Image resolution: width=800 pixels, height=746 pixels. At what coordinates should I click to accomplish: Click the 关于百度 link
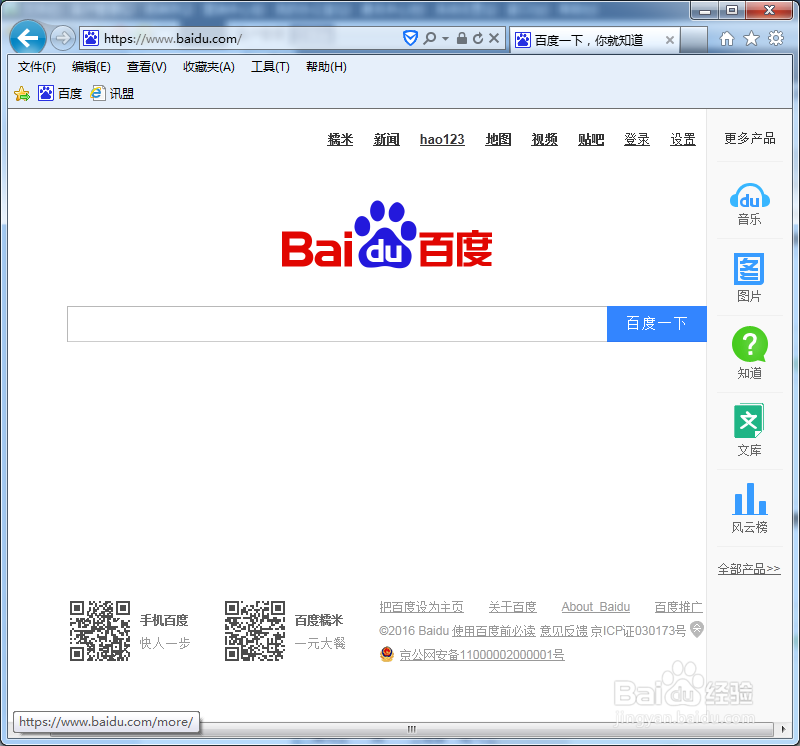click(x=513, y=607)
